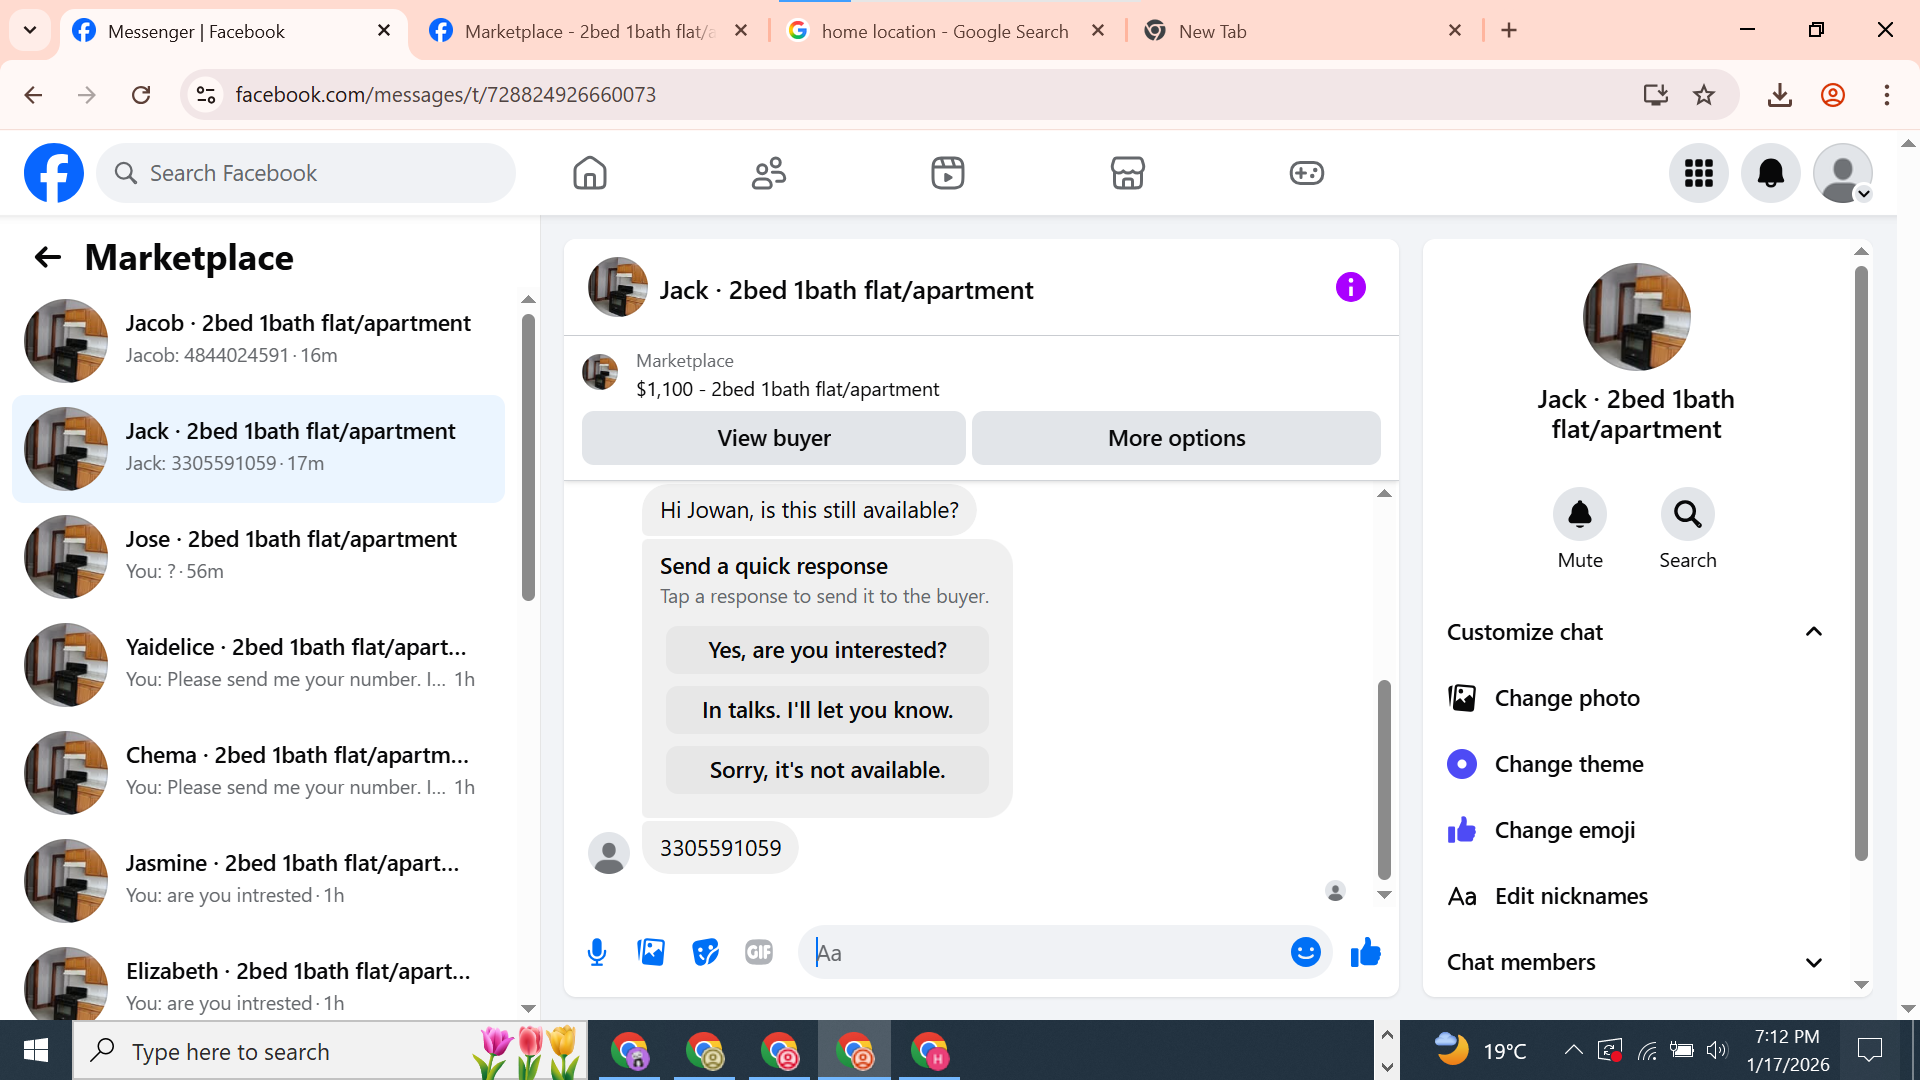
Task: Switch to Marketplace 2bed 1bath browser tab
Action: click(x=588, y=31)
